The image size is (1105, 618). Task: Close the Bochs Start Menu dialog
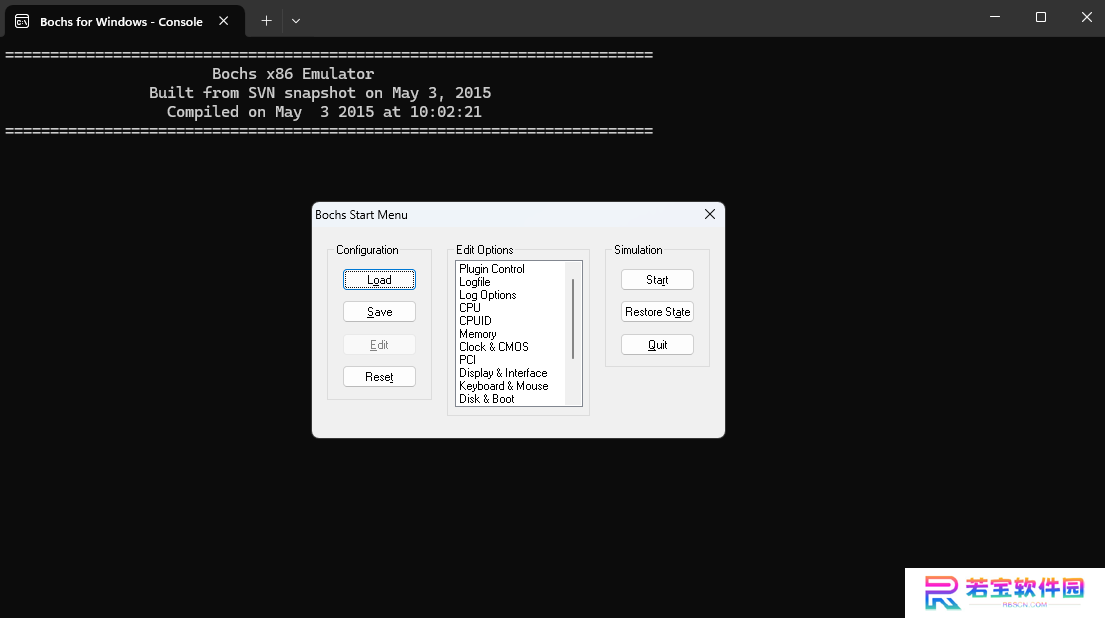pyautogui.click(x=710, y=214)
